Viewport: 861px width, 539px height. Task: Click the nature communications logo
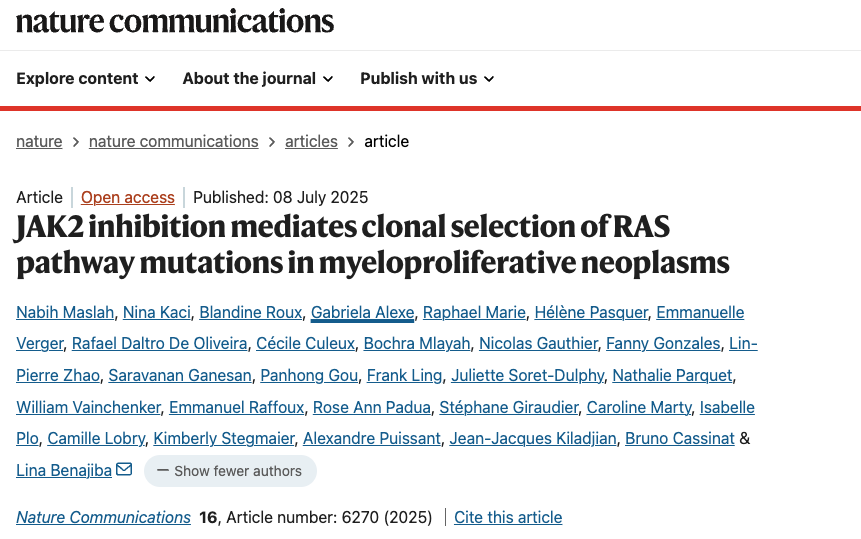point(175,21)
